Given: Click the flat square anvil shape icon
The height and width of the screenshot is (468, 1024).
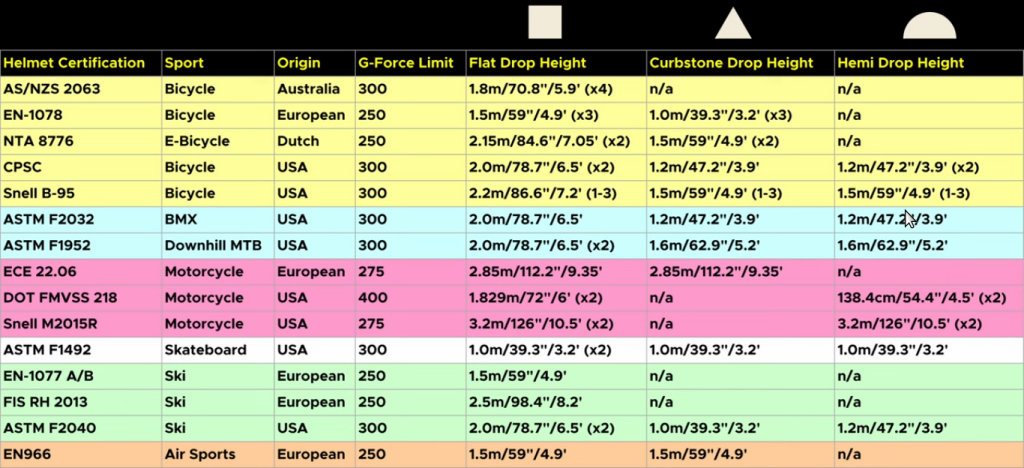Looking at the screenshot, I should [x=545, y=22].
